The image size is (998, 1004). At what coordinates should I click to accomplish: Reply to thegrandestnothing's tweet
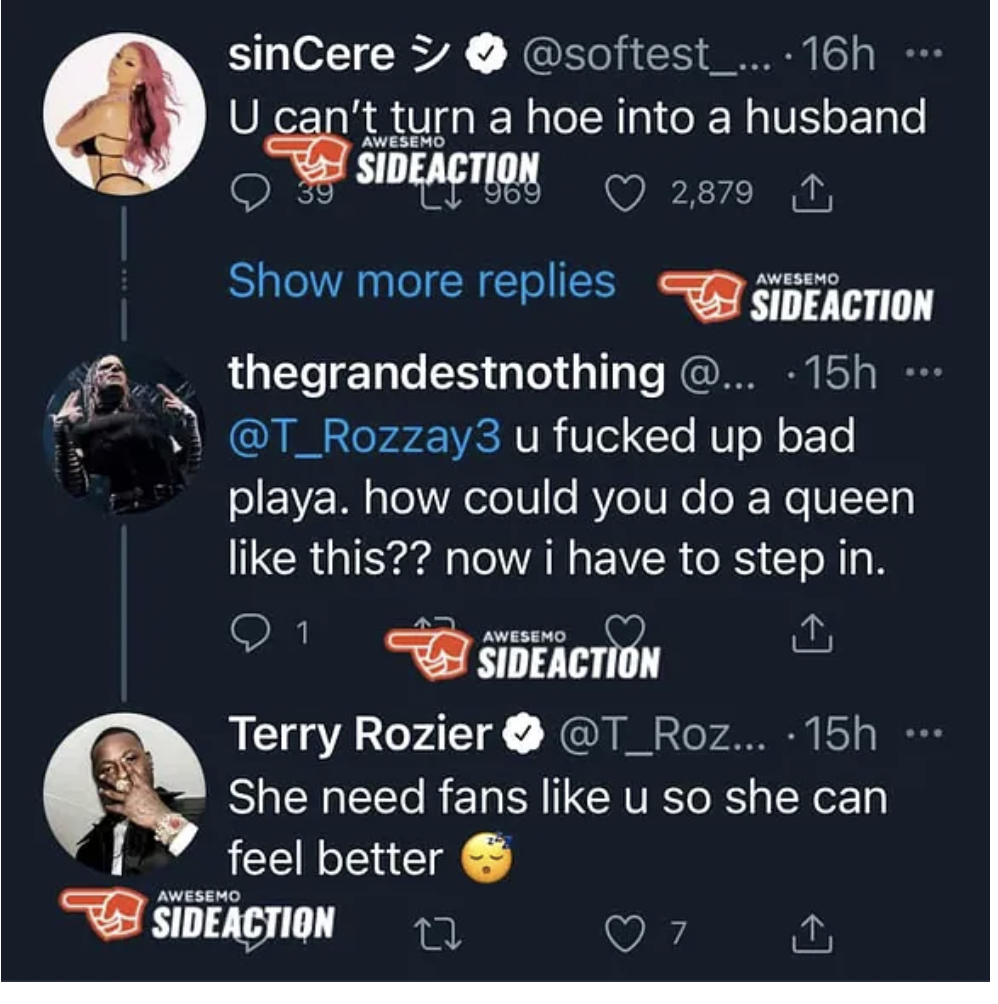tap(246, 634)
